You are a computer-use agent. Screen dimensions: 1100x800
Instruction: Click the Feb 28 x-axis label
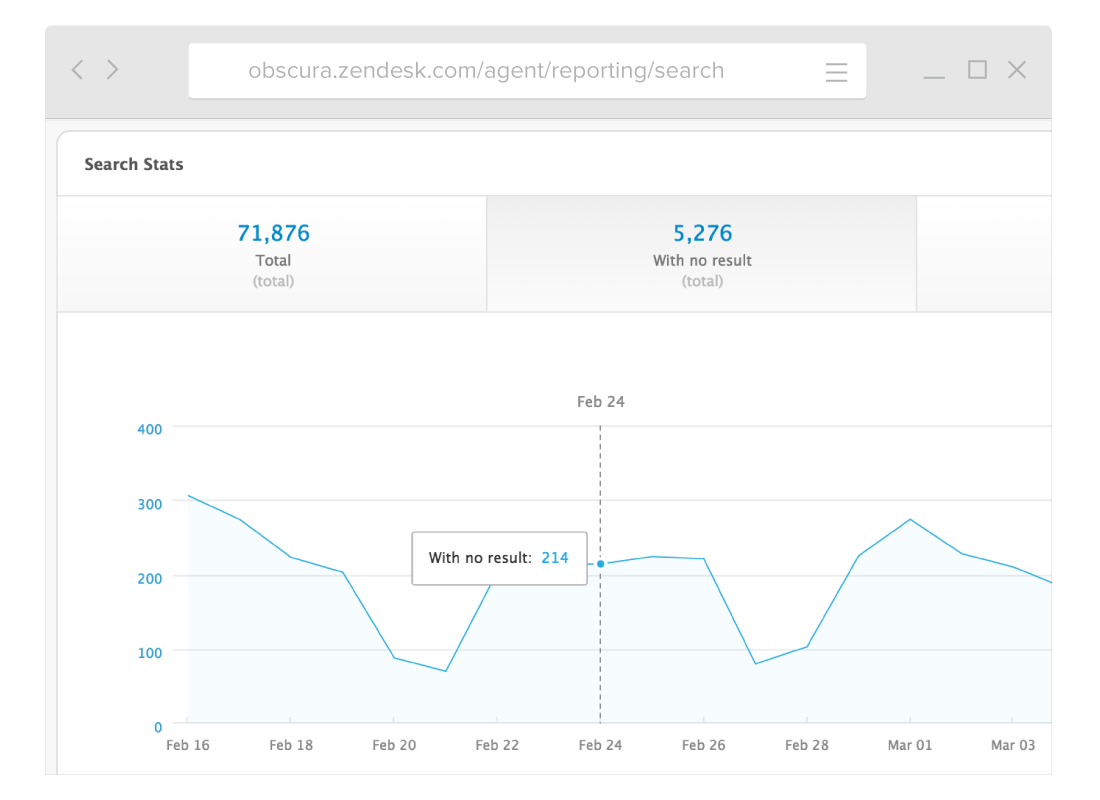[806, 745]
